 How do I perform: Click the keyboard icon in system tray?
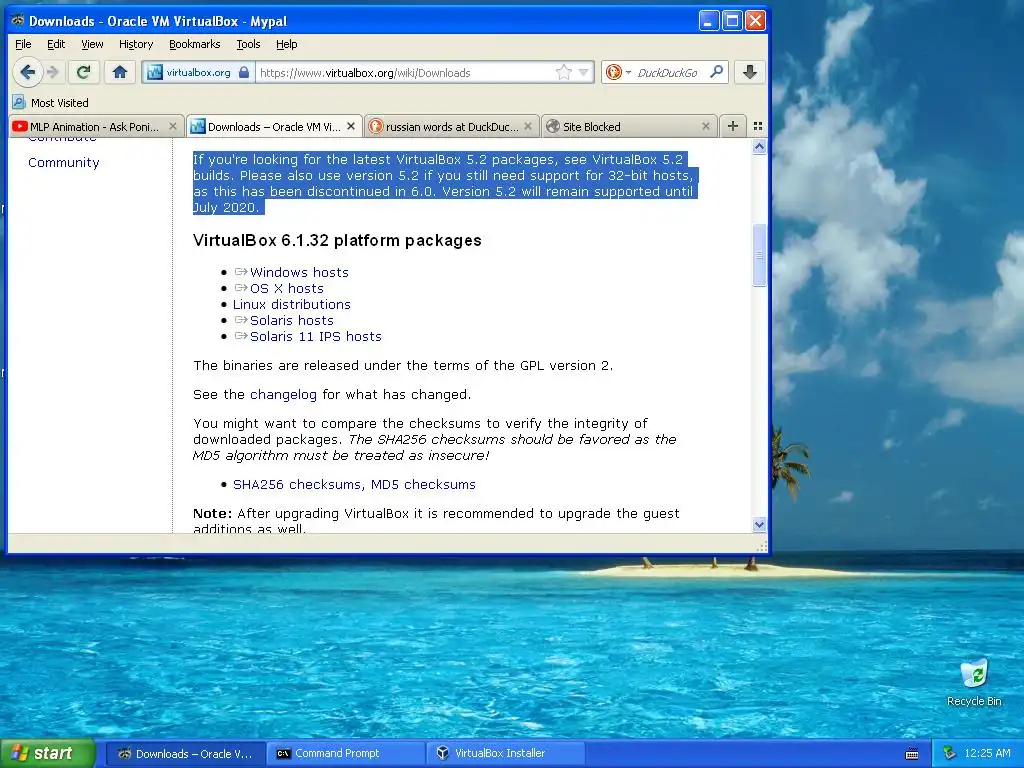(x=912, y=754)
